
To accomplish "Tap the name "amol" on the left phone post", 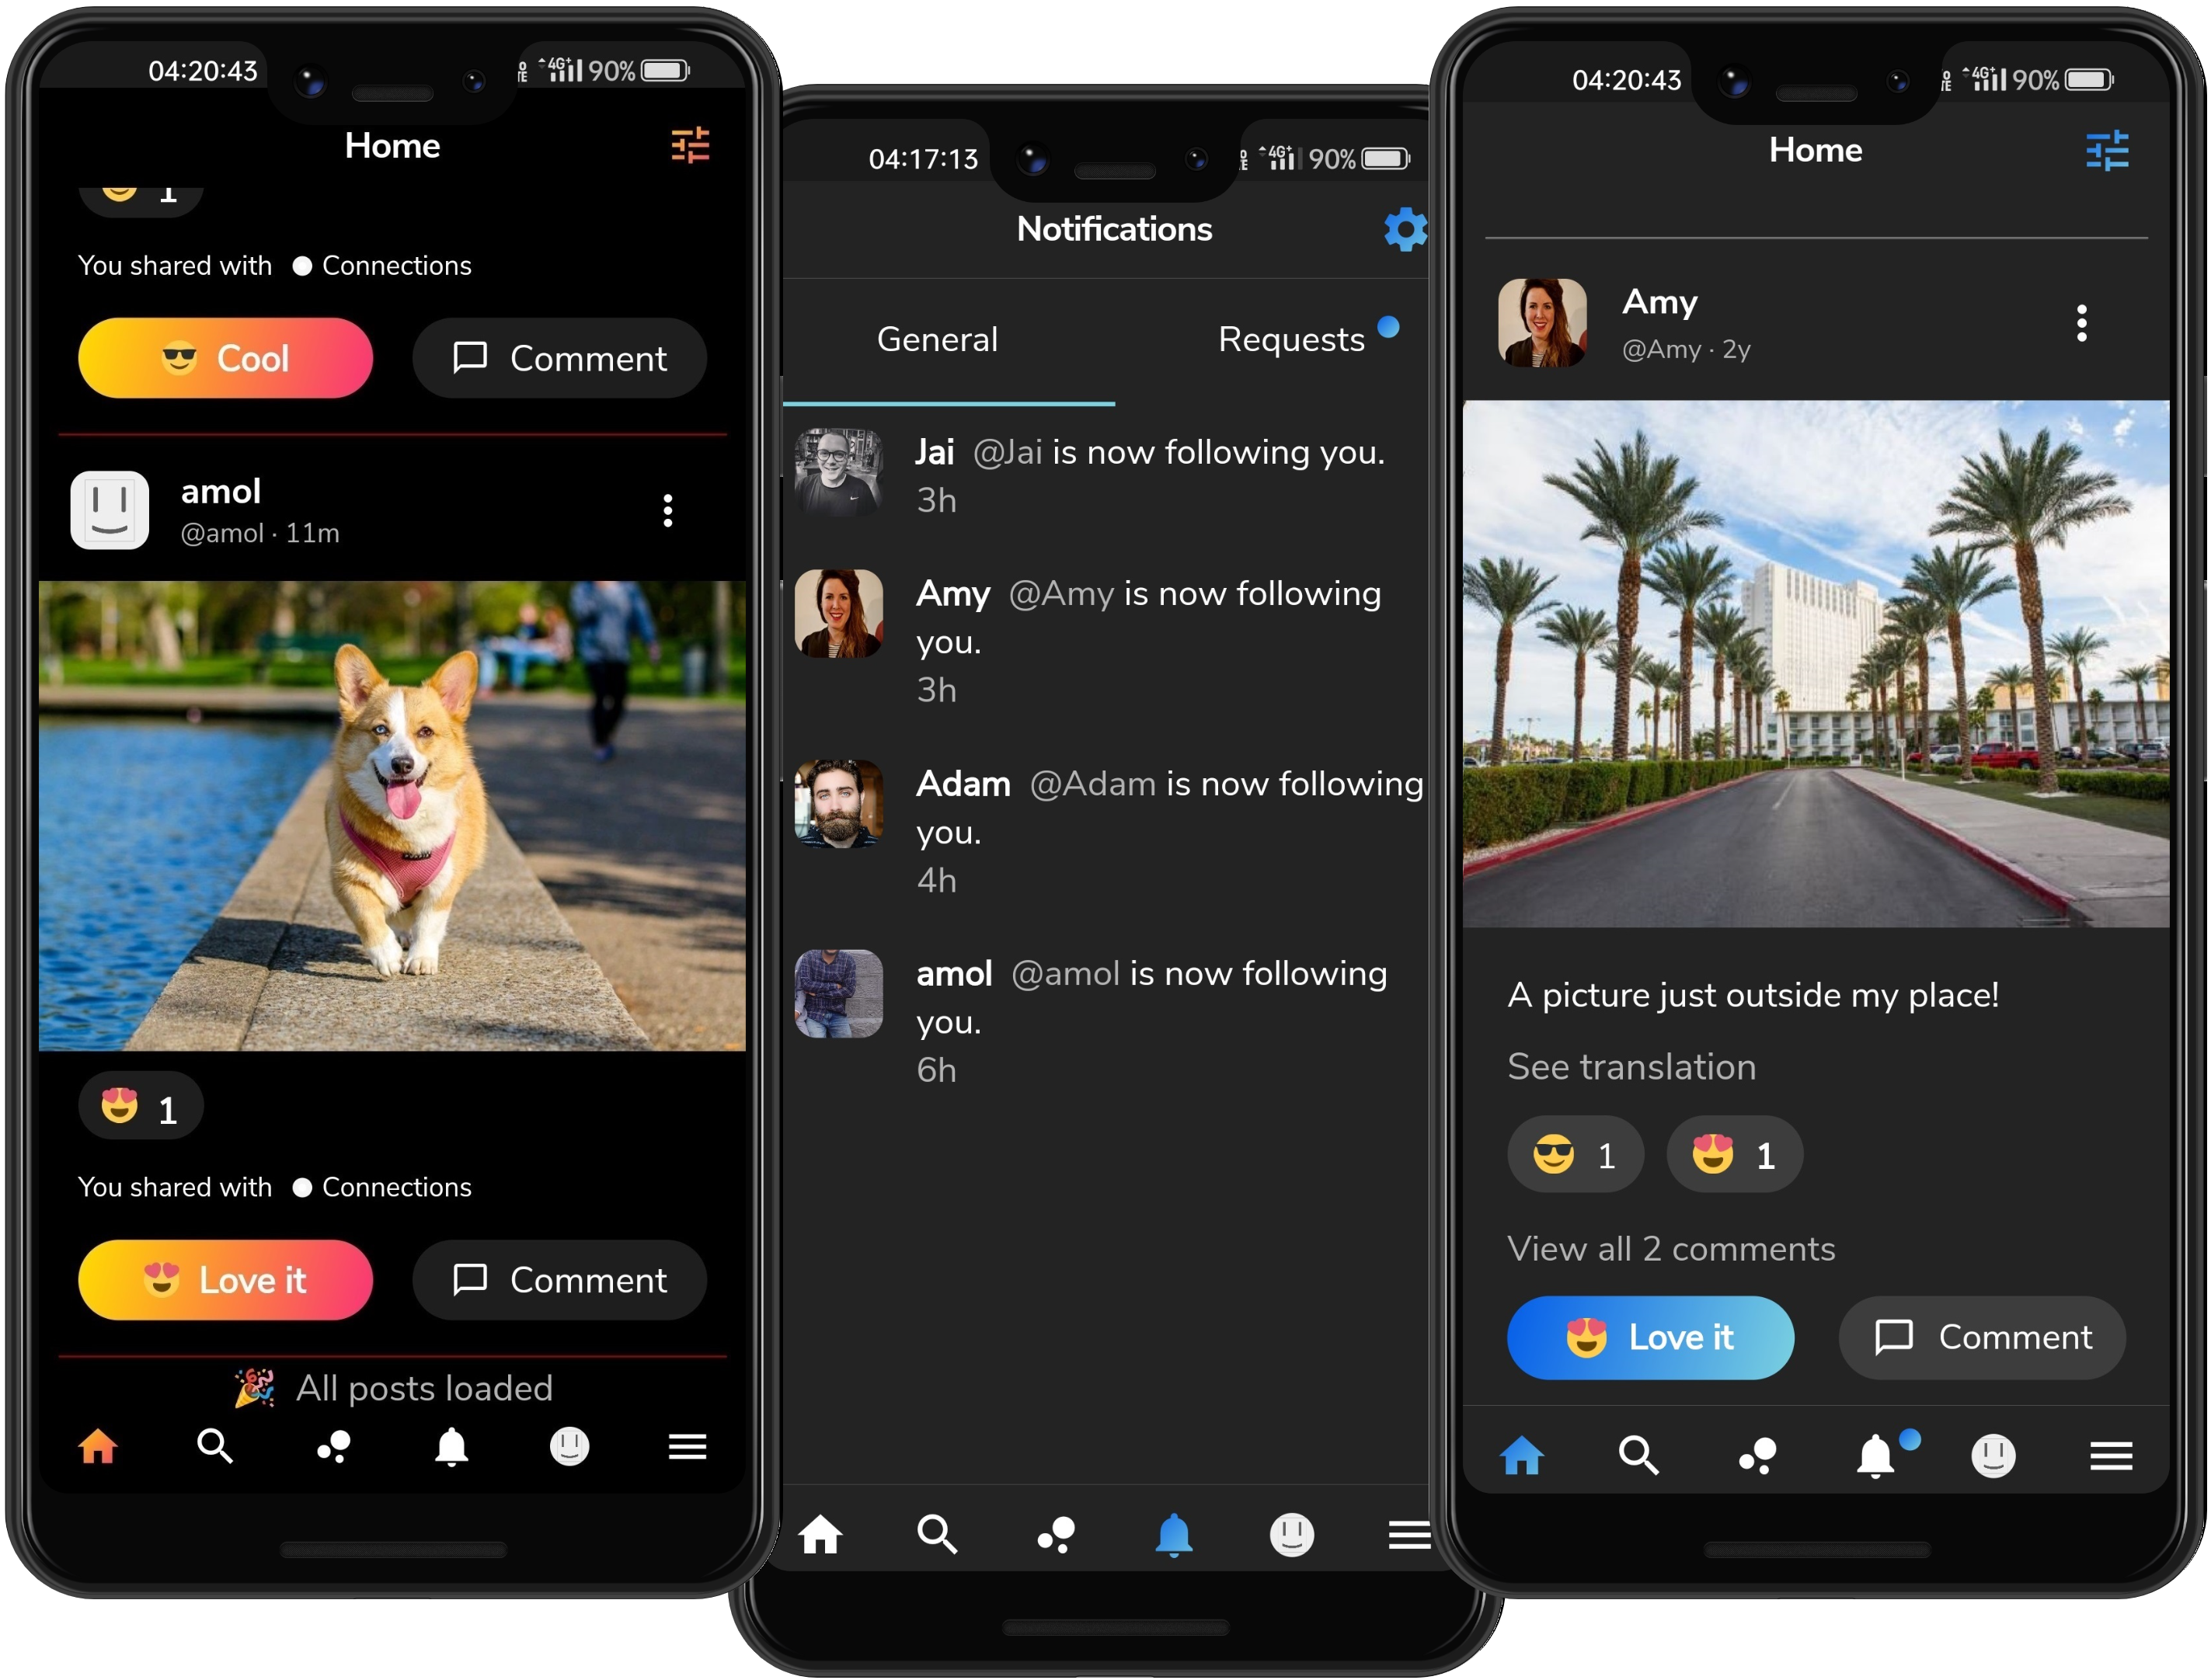I will [x=220, y=491].
